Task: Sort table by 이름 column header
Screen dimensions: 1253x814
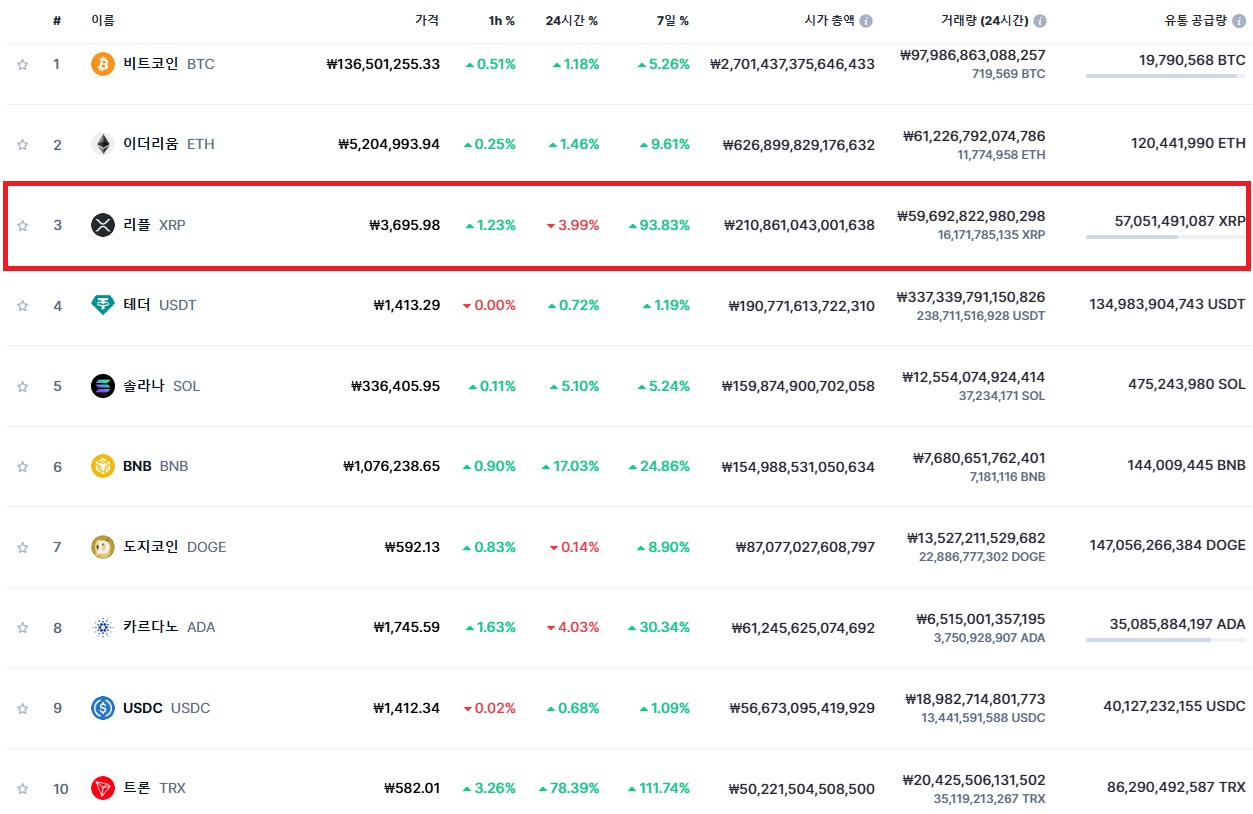Action: [102, 20]
